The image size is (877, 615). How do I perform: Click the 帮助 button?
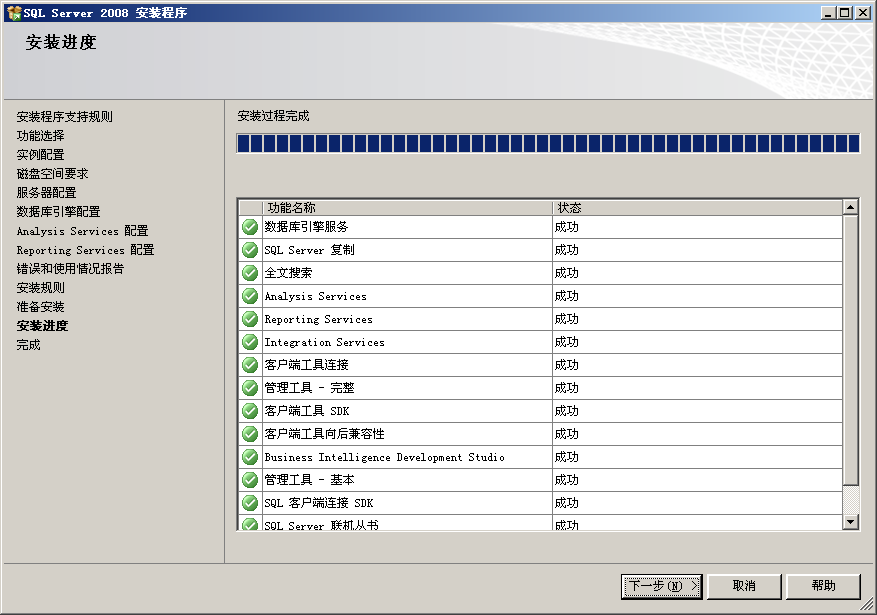tap(823, 586)
